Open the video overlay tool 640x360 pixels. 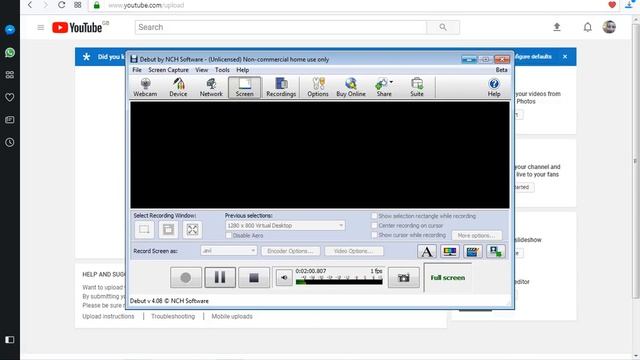(496, 251)
